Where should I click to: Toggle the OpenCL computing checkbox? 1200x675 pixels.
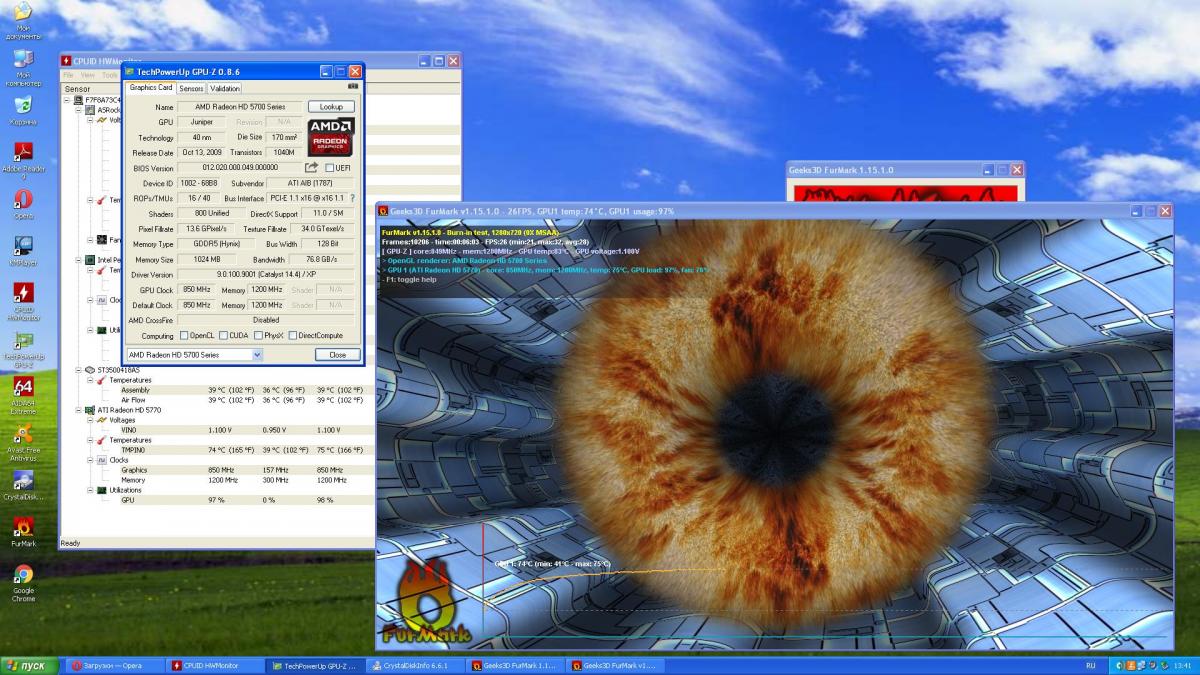coord(183,336)
